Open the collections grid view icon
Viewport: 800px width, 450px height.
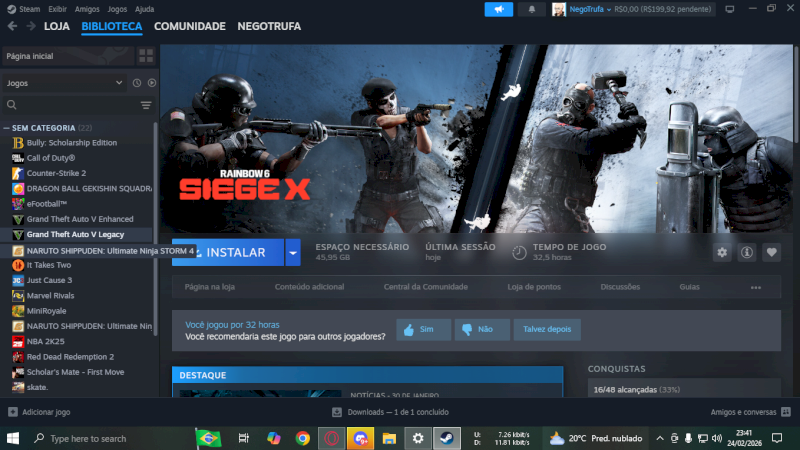(146, 56)
